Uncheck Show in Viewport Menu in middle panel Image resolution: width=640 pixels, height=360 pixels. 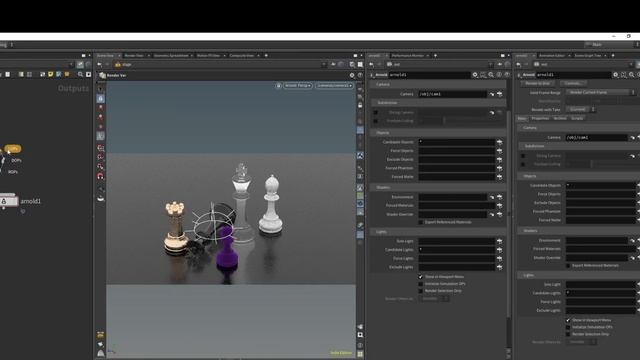(x=420, y=277)
